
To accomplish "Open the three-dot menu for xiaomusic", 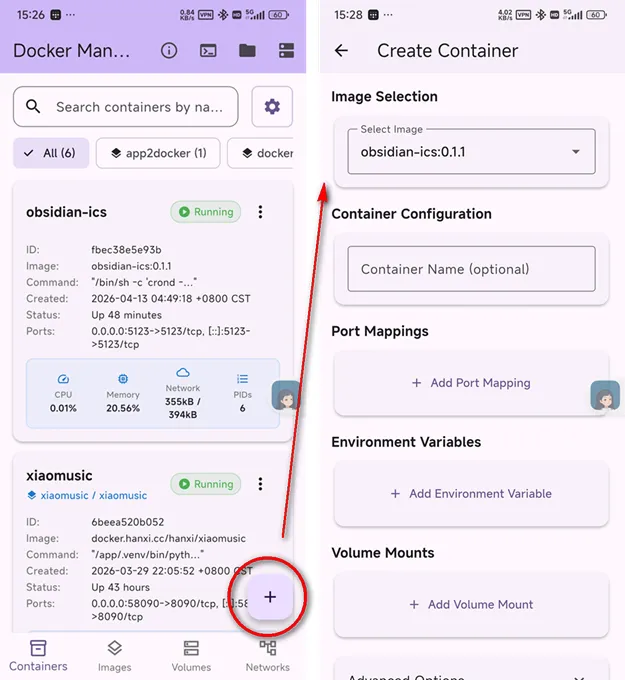I will [x=260, y=484].
